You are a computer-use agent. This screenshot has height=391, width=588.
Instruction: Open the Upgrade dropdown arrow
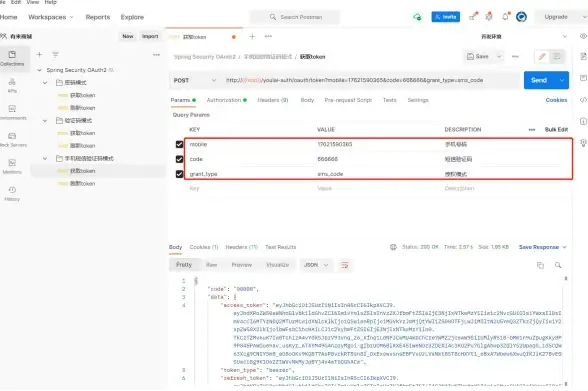(584, 17)
